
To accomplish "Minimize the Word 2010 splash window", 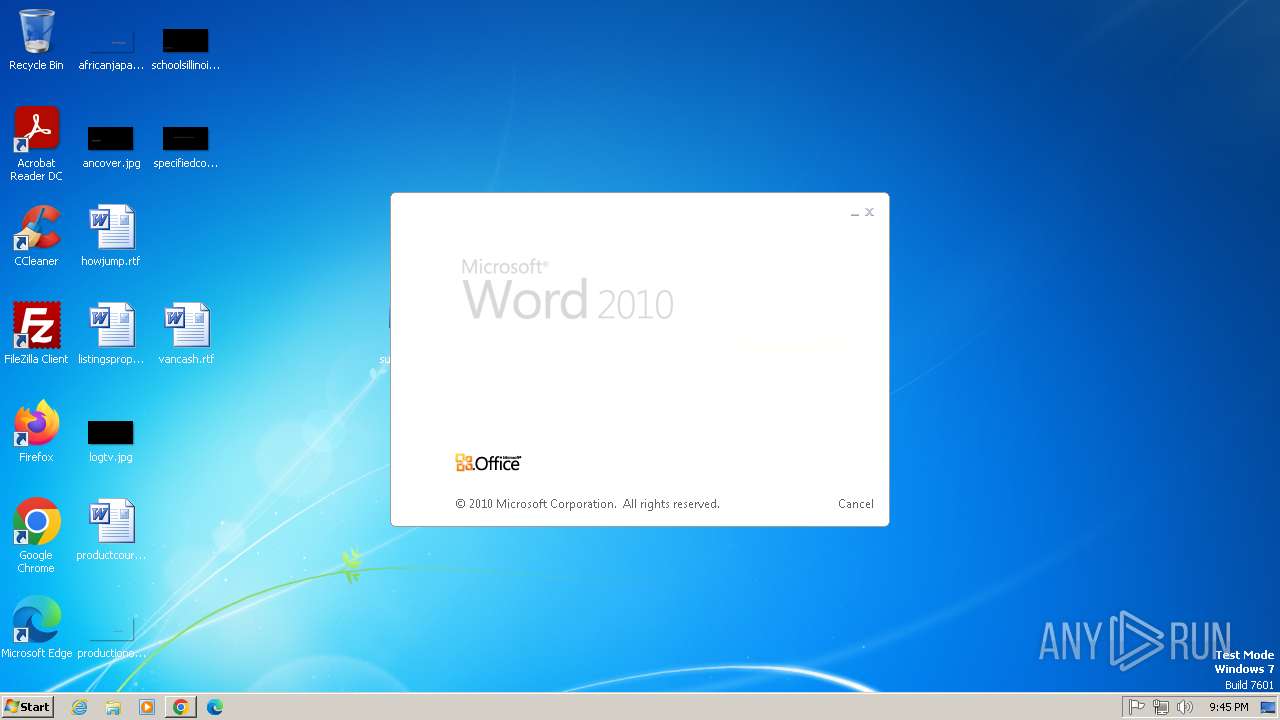I will (x=855, y=213).
